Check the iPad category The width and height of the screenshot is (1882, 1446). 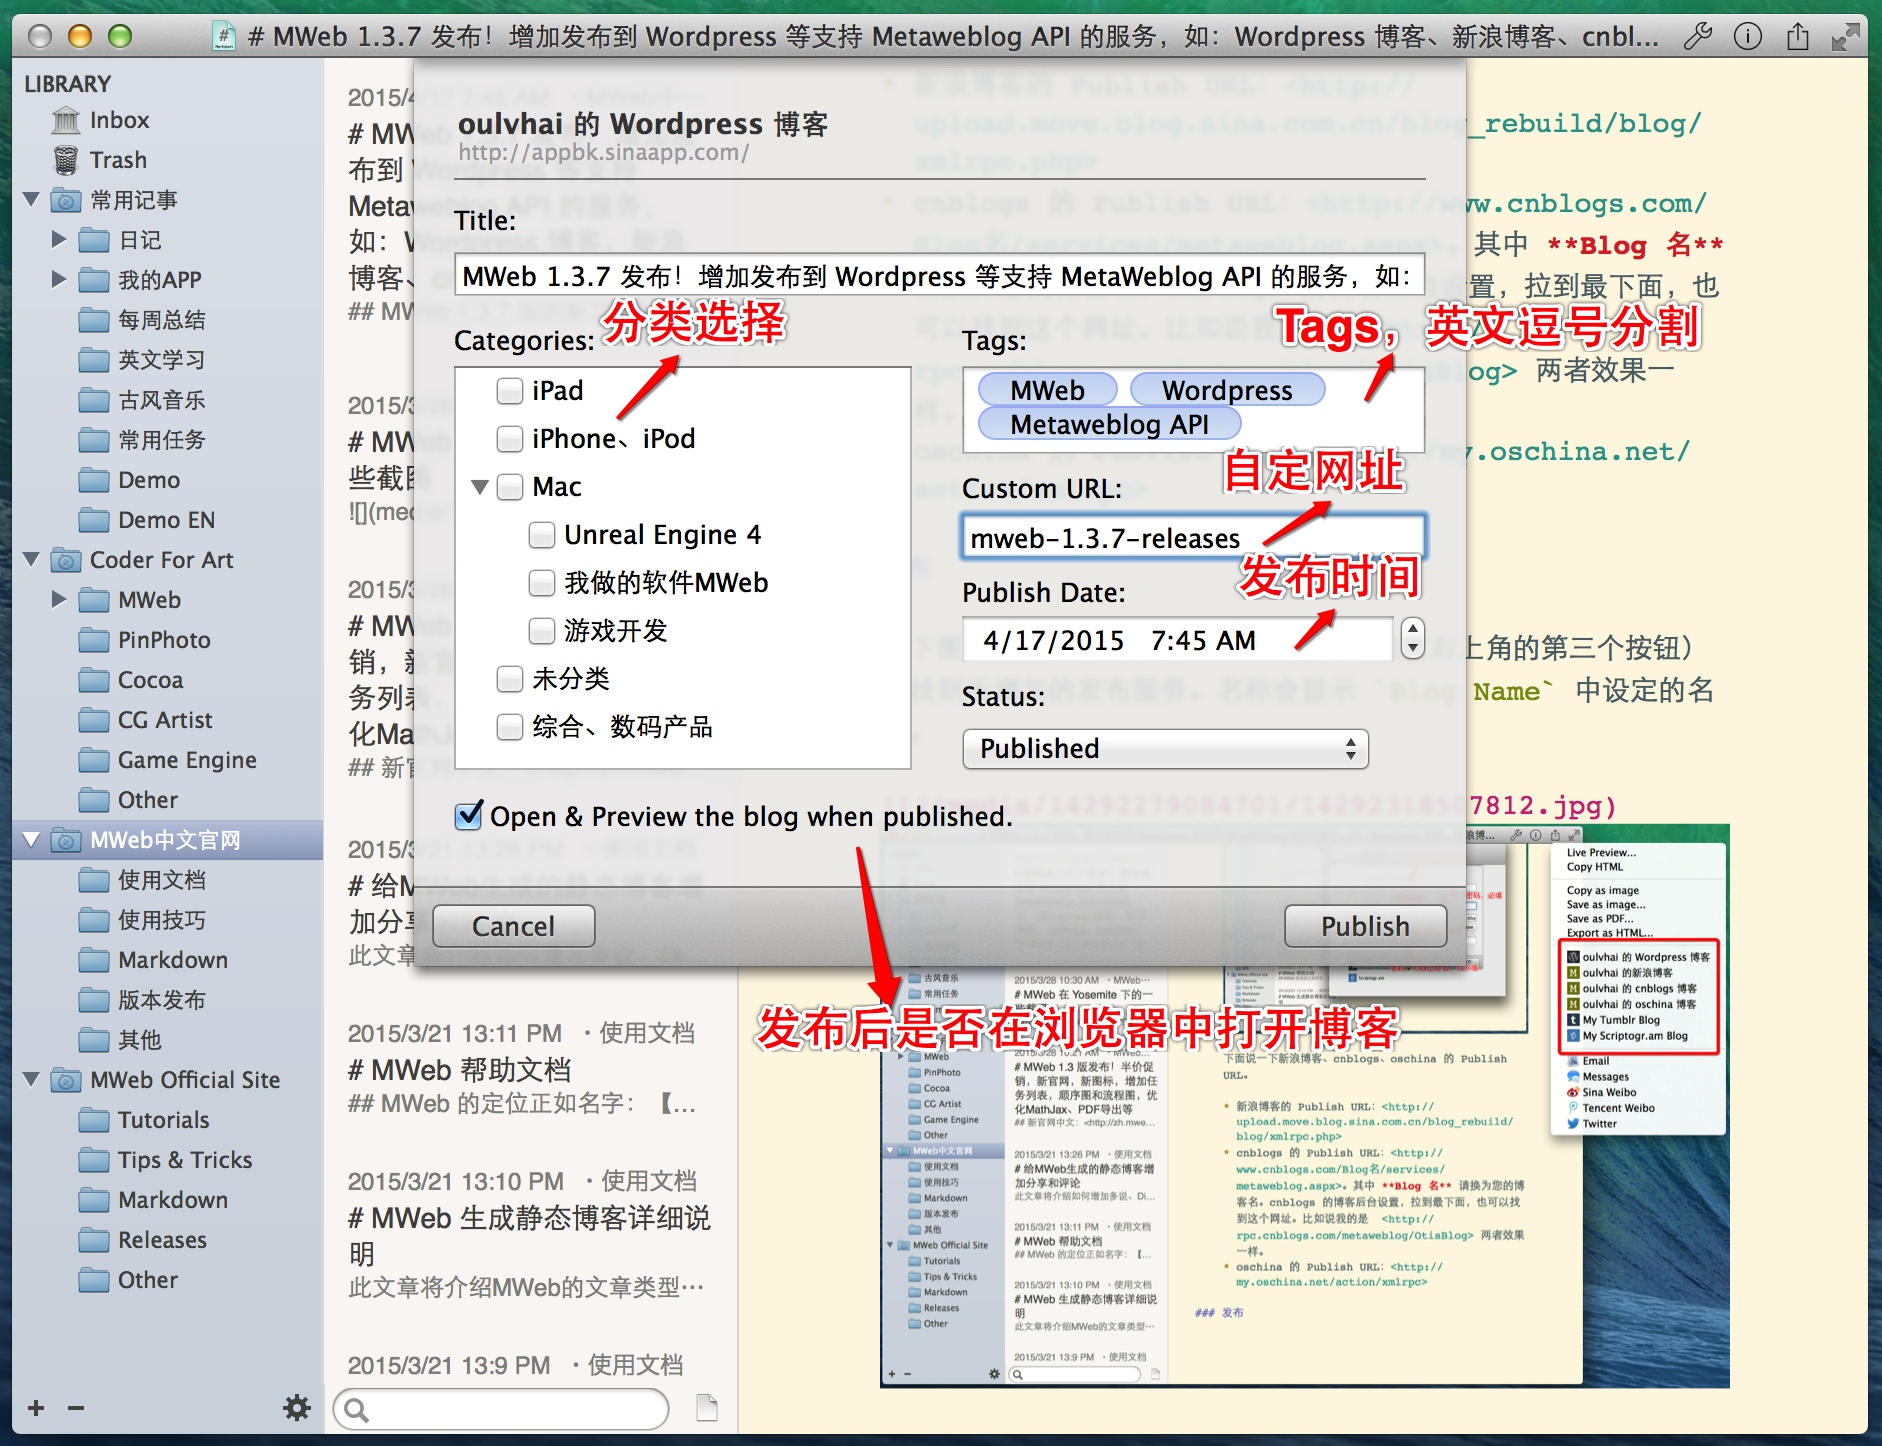pos(510,391)
